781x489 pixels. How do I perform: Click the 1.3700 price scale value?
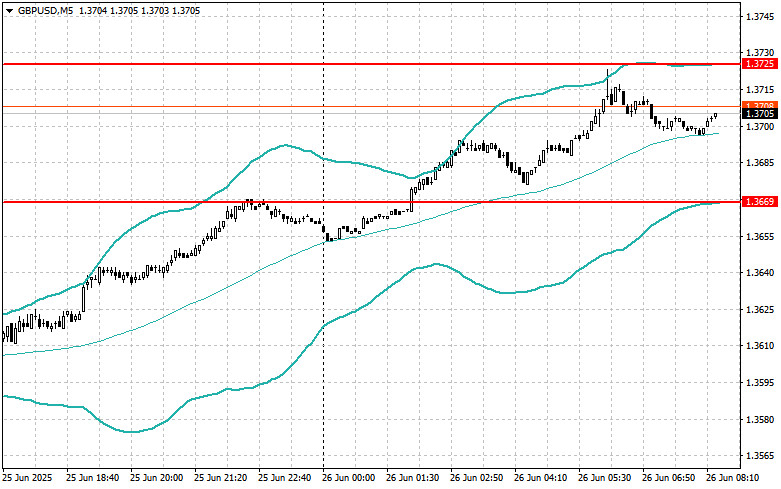coord(760,126)
